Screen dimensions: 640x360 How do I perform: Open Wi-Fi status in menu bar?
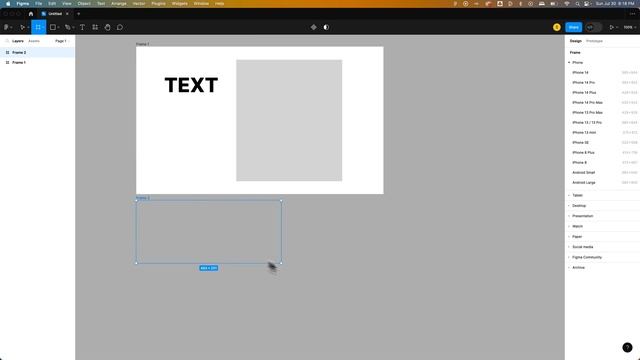pyautogui.click(x=567, y=3)
